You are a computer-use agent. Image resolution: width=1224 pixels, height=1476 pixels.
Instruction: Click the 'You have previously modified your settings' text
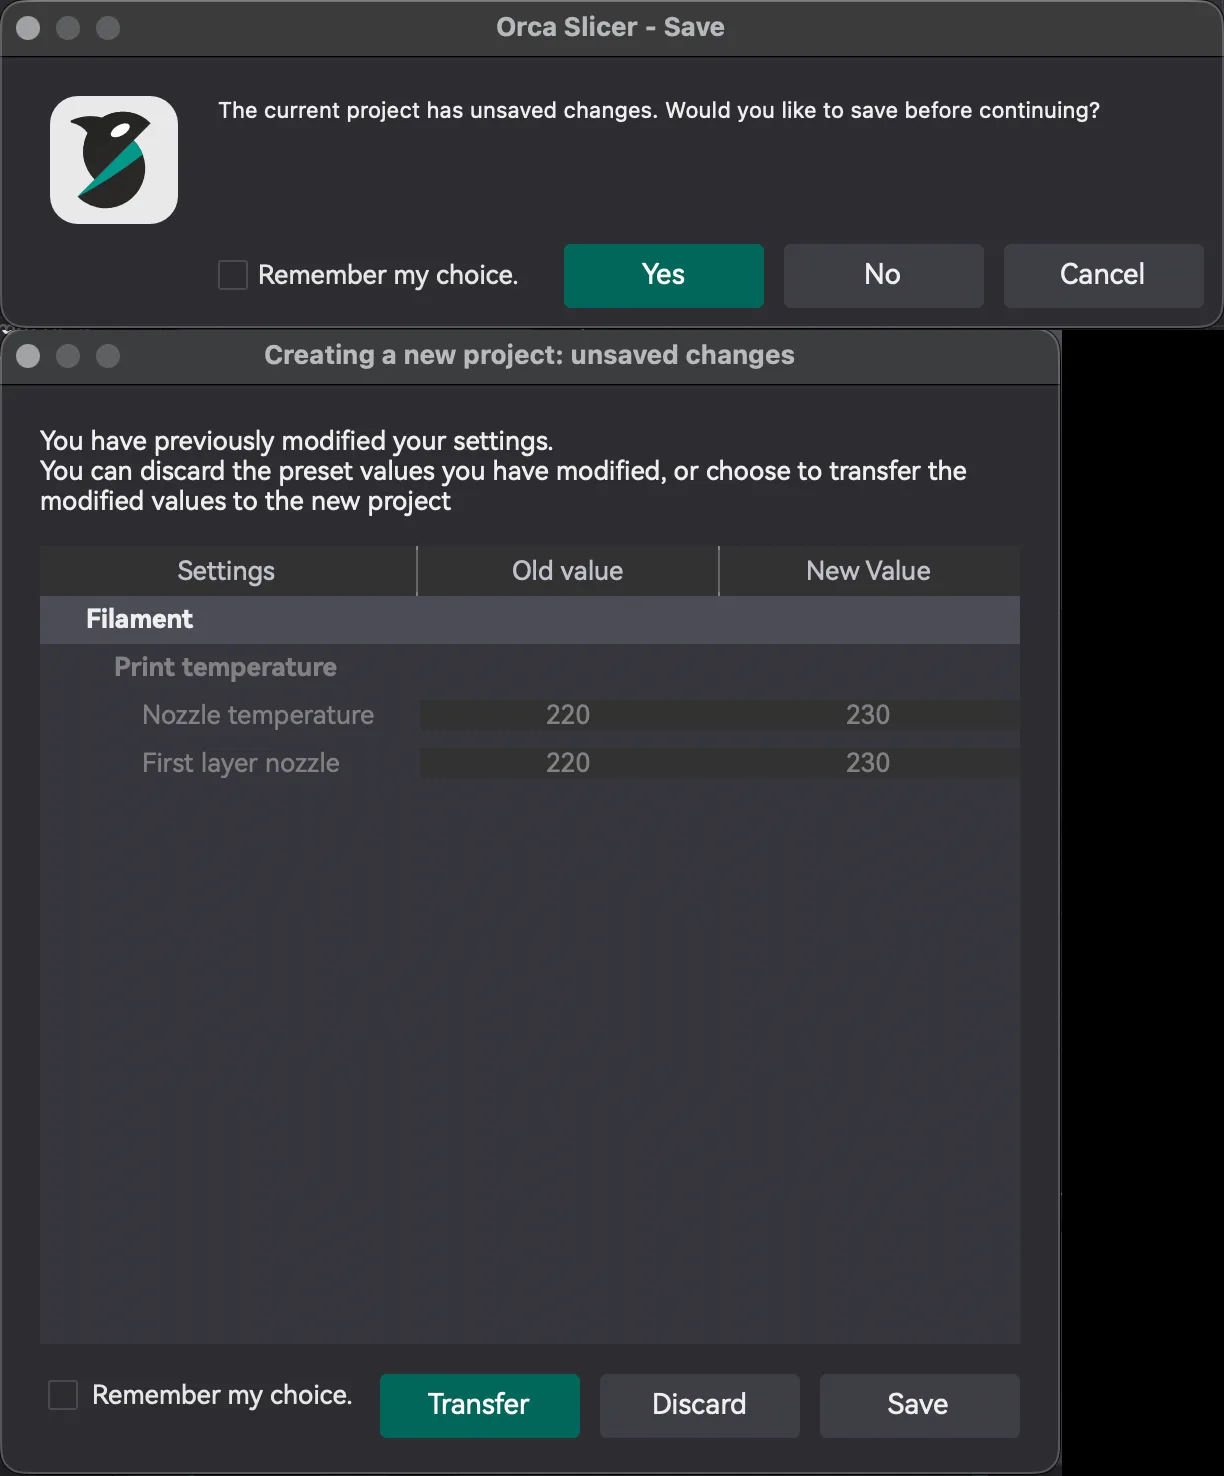(296, 441)
